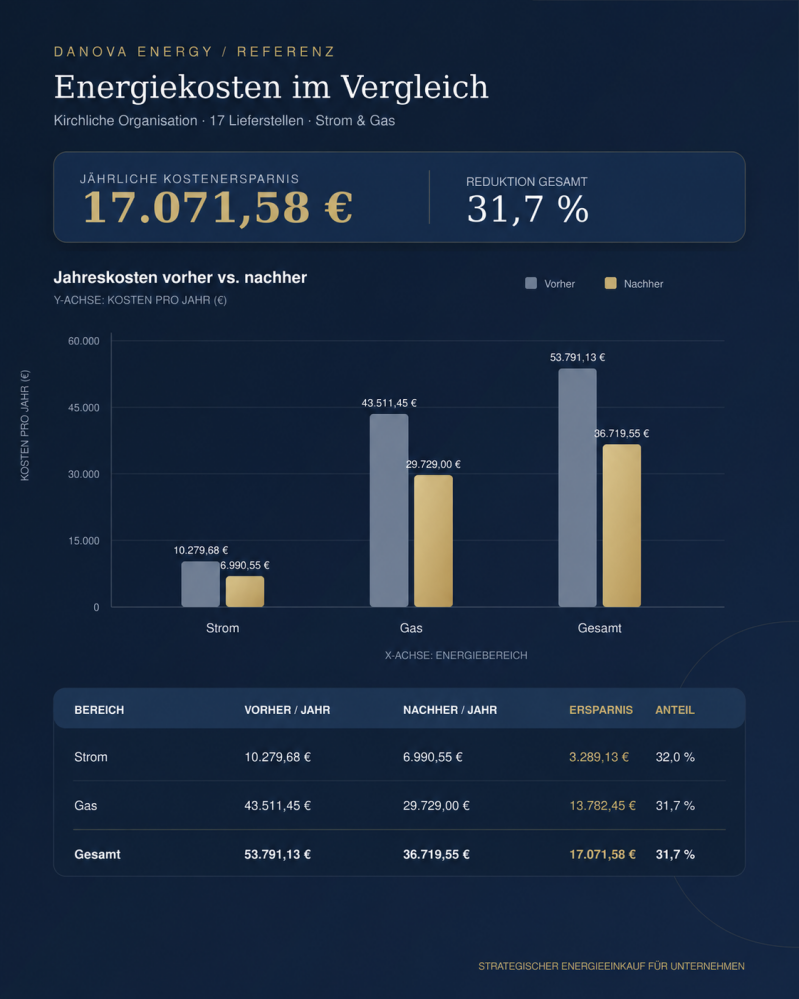799x999 pixels.
Task: Click the Nachher legend label
Action: 644,284
